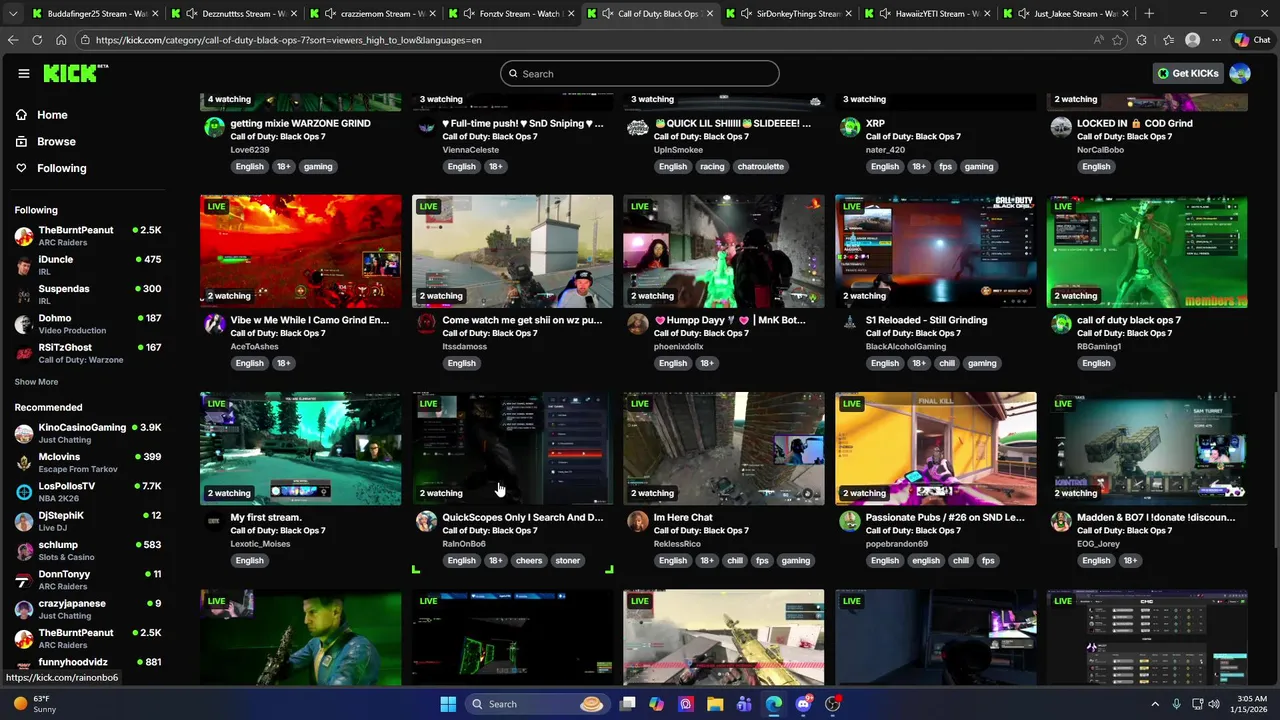Click popebrandon69 channel avatar
Viewport: 1280px width, 720px height.
point(850,521)
